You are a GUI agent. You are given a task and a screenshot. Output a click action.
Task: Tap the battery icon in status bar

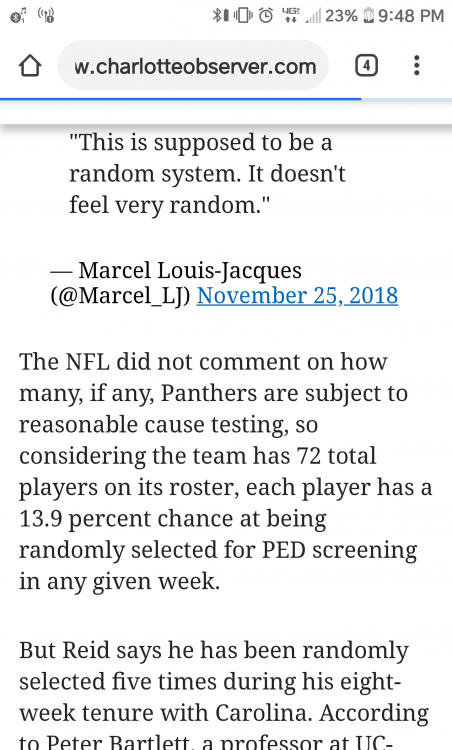click(368, 16)
